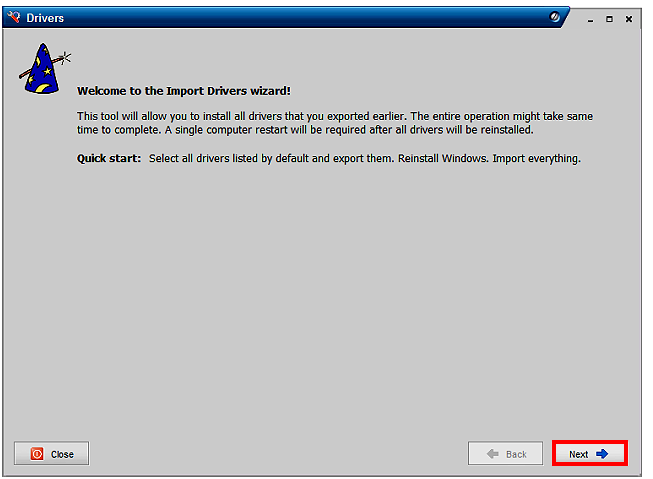The image size is (653, 479).
Task: Proceed with the Next button
Action: pos(590,453)
